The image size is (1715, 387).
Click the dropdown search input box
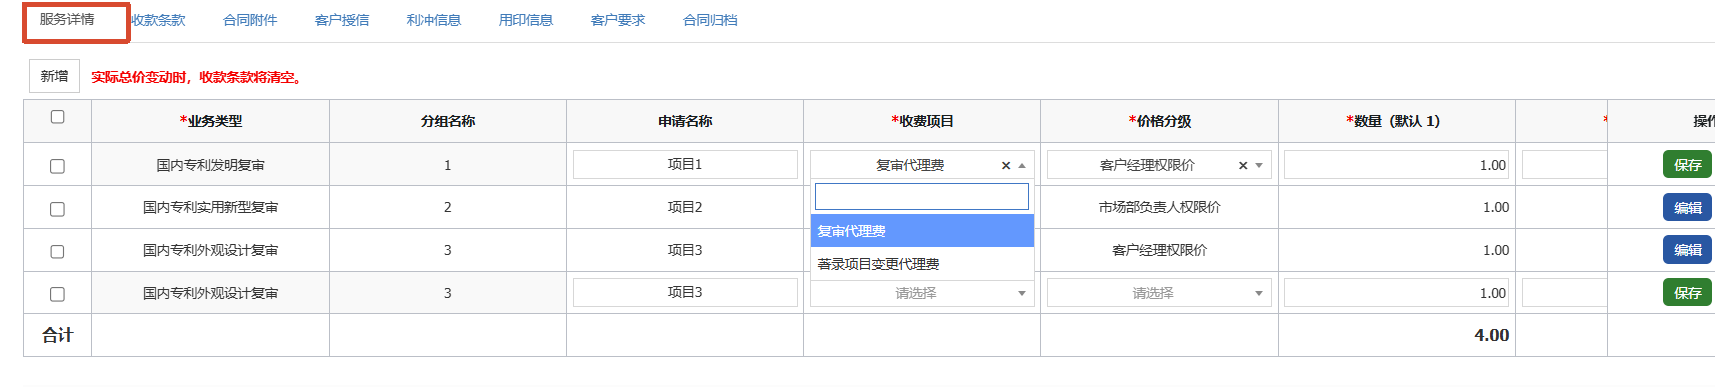click(922, 196)
